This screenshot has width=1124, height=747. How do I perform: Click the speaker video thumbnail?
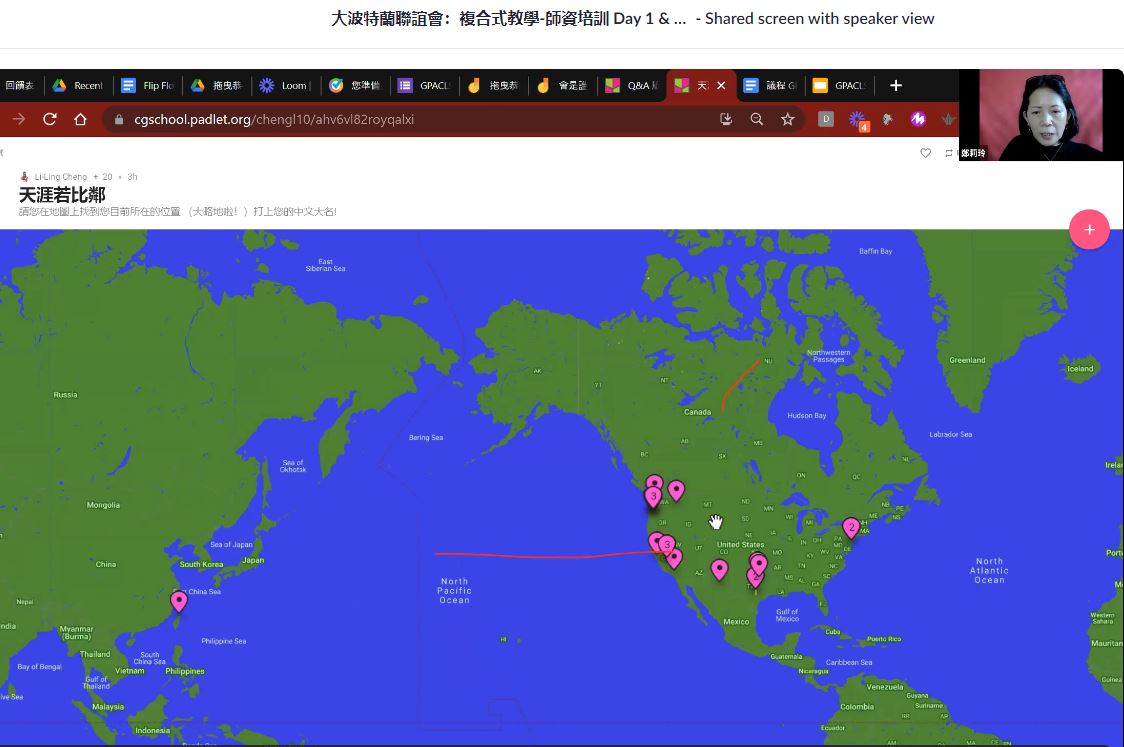pos(1040,115)
